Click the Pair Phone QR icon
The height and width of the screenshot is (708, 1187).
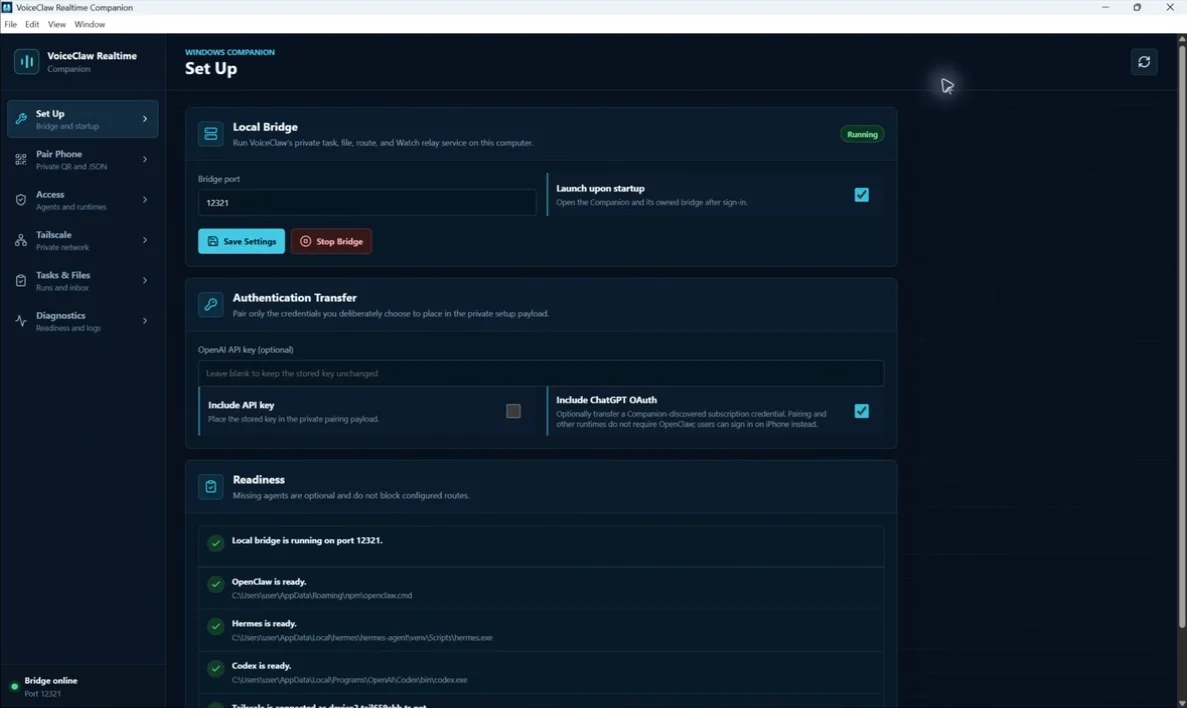coord(21,159)
